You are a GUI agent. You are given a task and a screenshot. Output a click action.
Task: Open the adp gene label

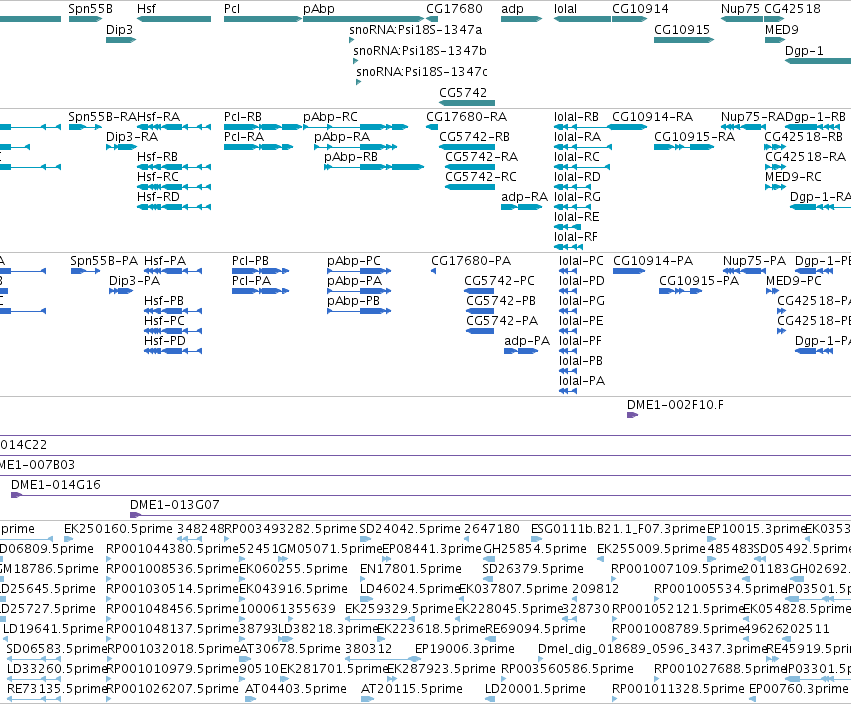point(512,9)
